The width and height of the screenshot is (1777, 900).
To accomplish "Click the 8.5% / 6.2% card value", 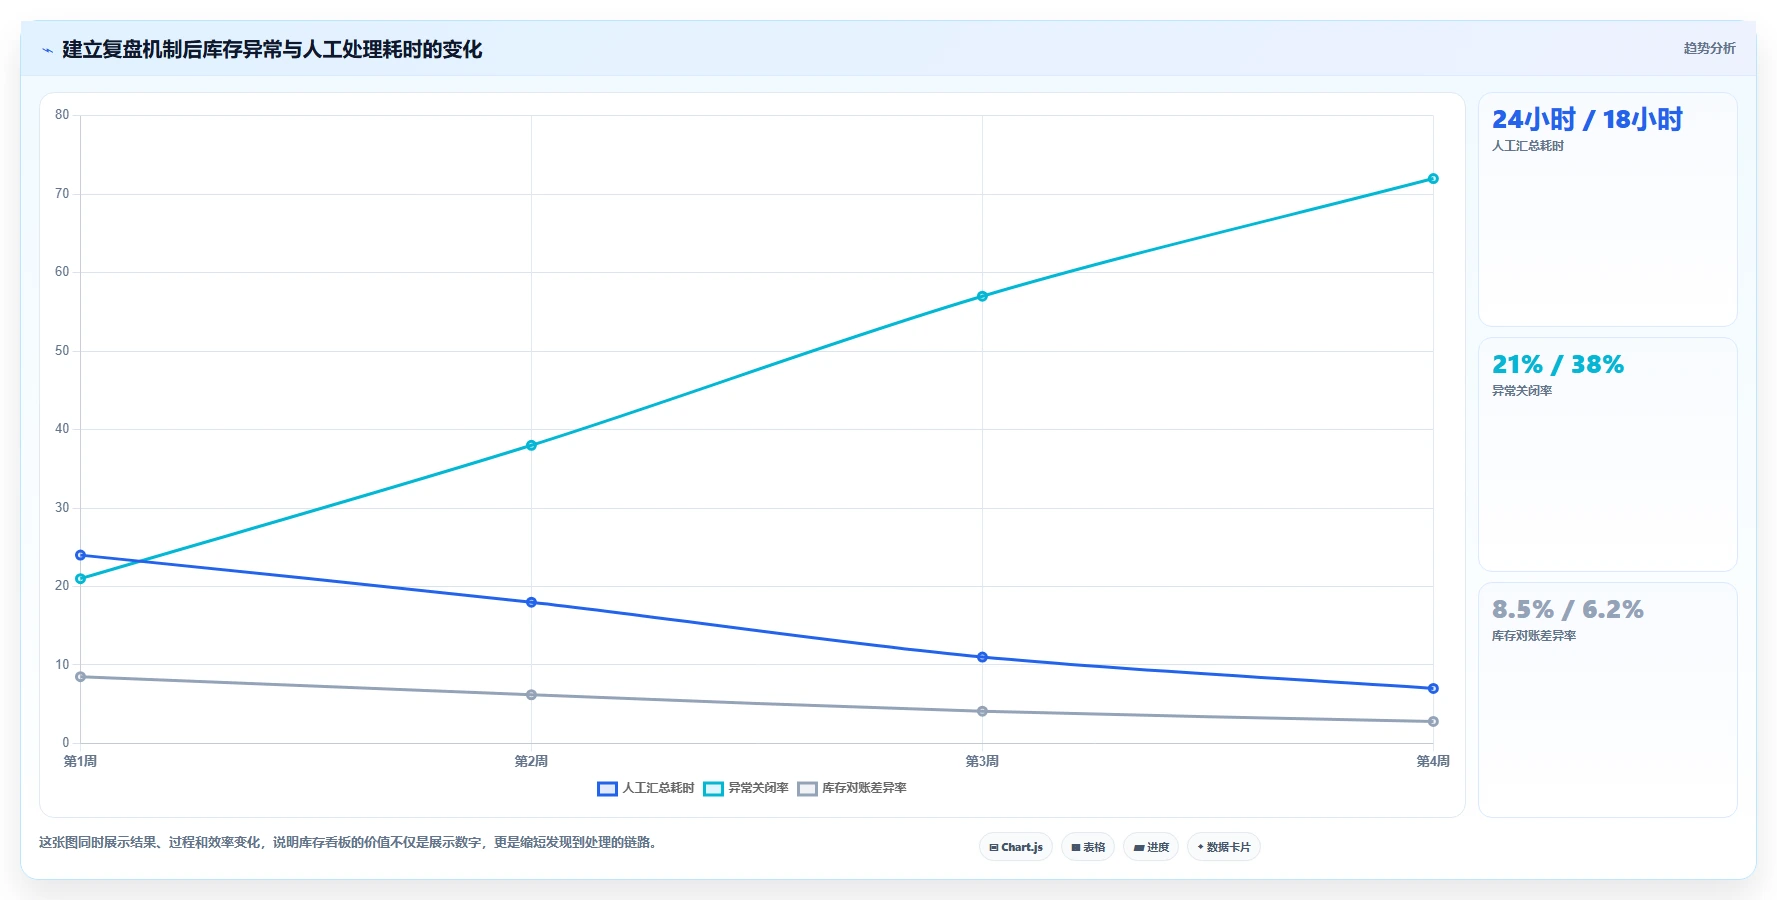I will [x=1568, y=609].
